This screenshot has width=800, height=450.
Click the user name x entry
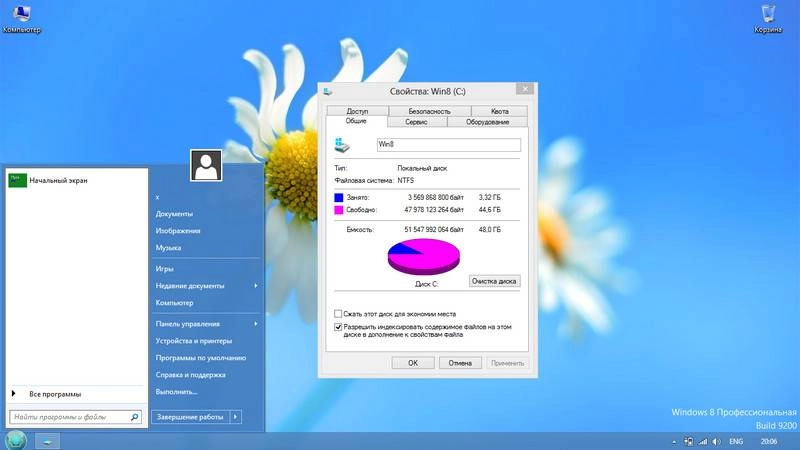pos(158,197)
